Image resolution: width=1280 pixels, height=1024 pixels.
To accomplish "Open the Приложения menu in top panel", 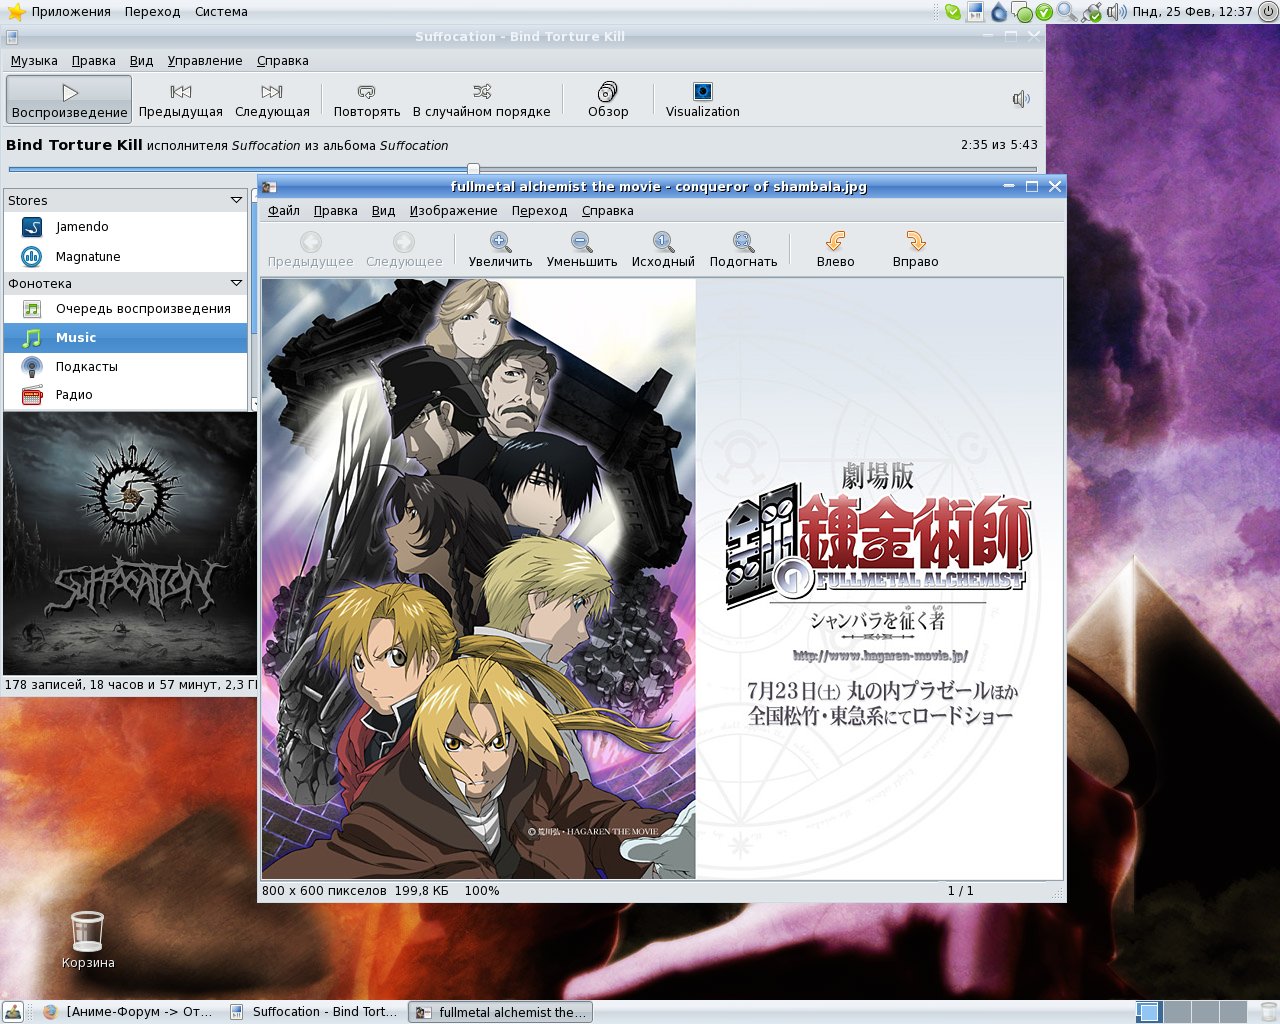I will (70, 12).
